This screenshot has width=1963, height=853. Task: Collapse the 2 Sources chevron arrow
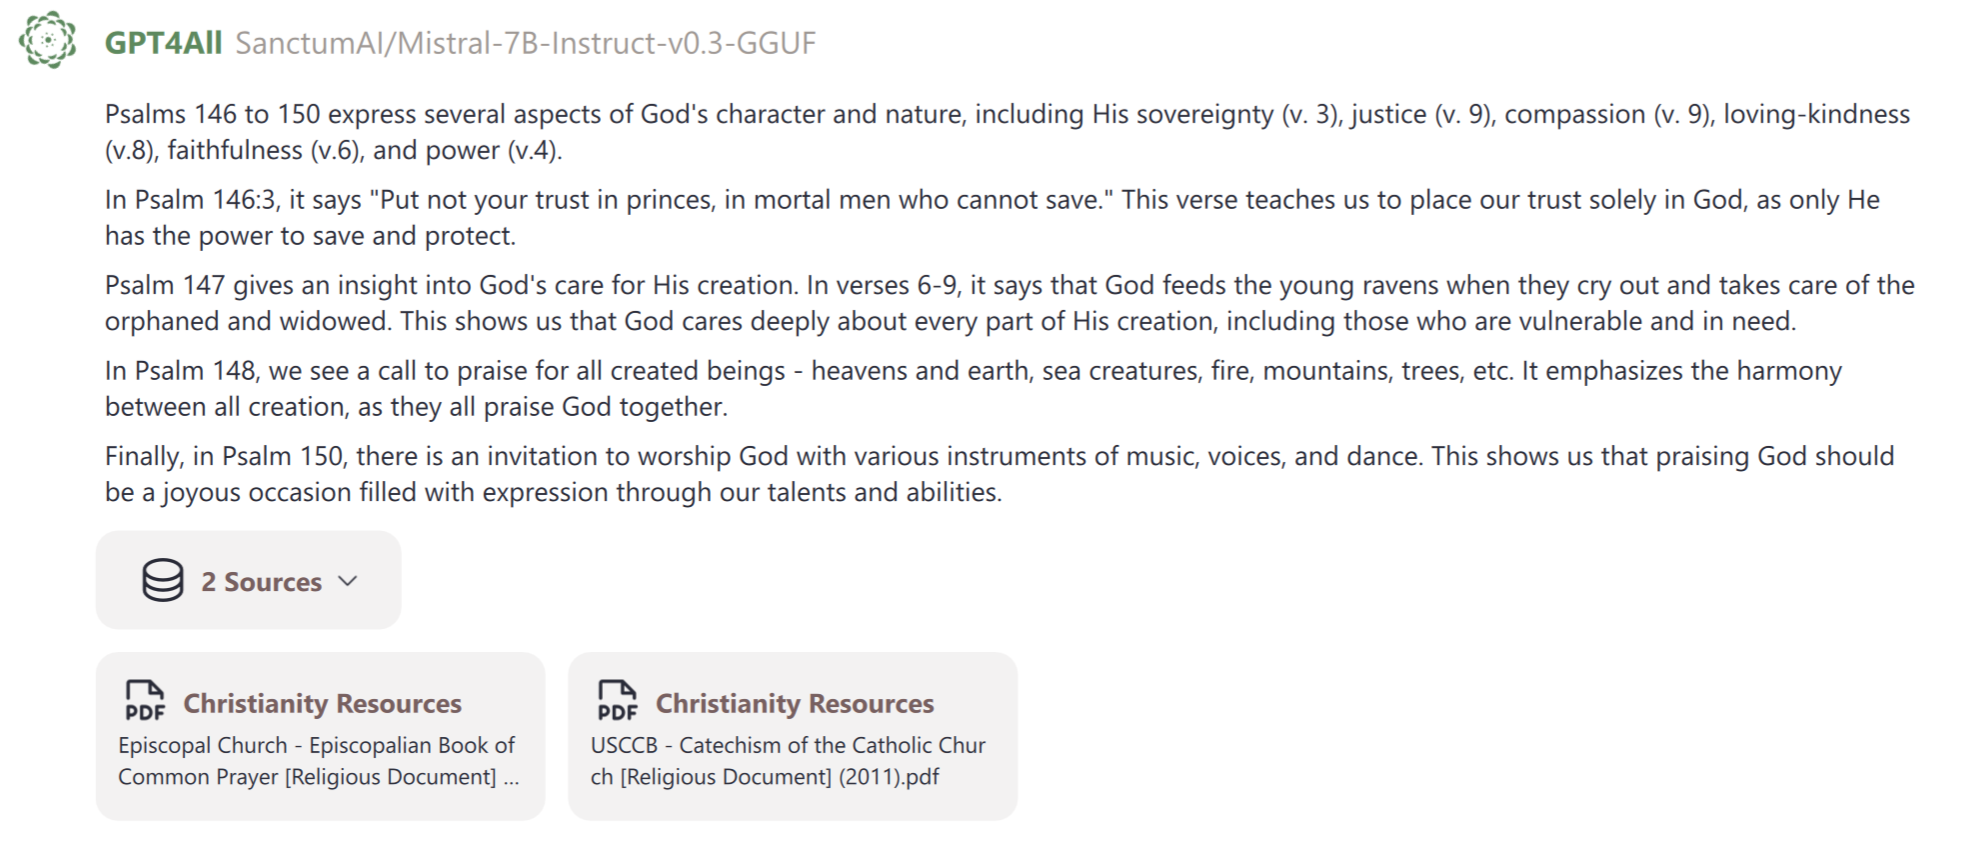pos(348,581)
